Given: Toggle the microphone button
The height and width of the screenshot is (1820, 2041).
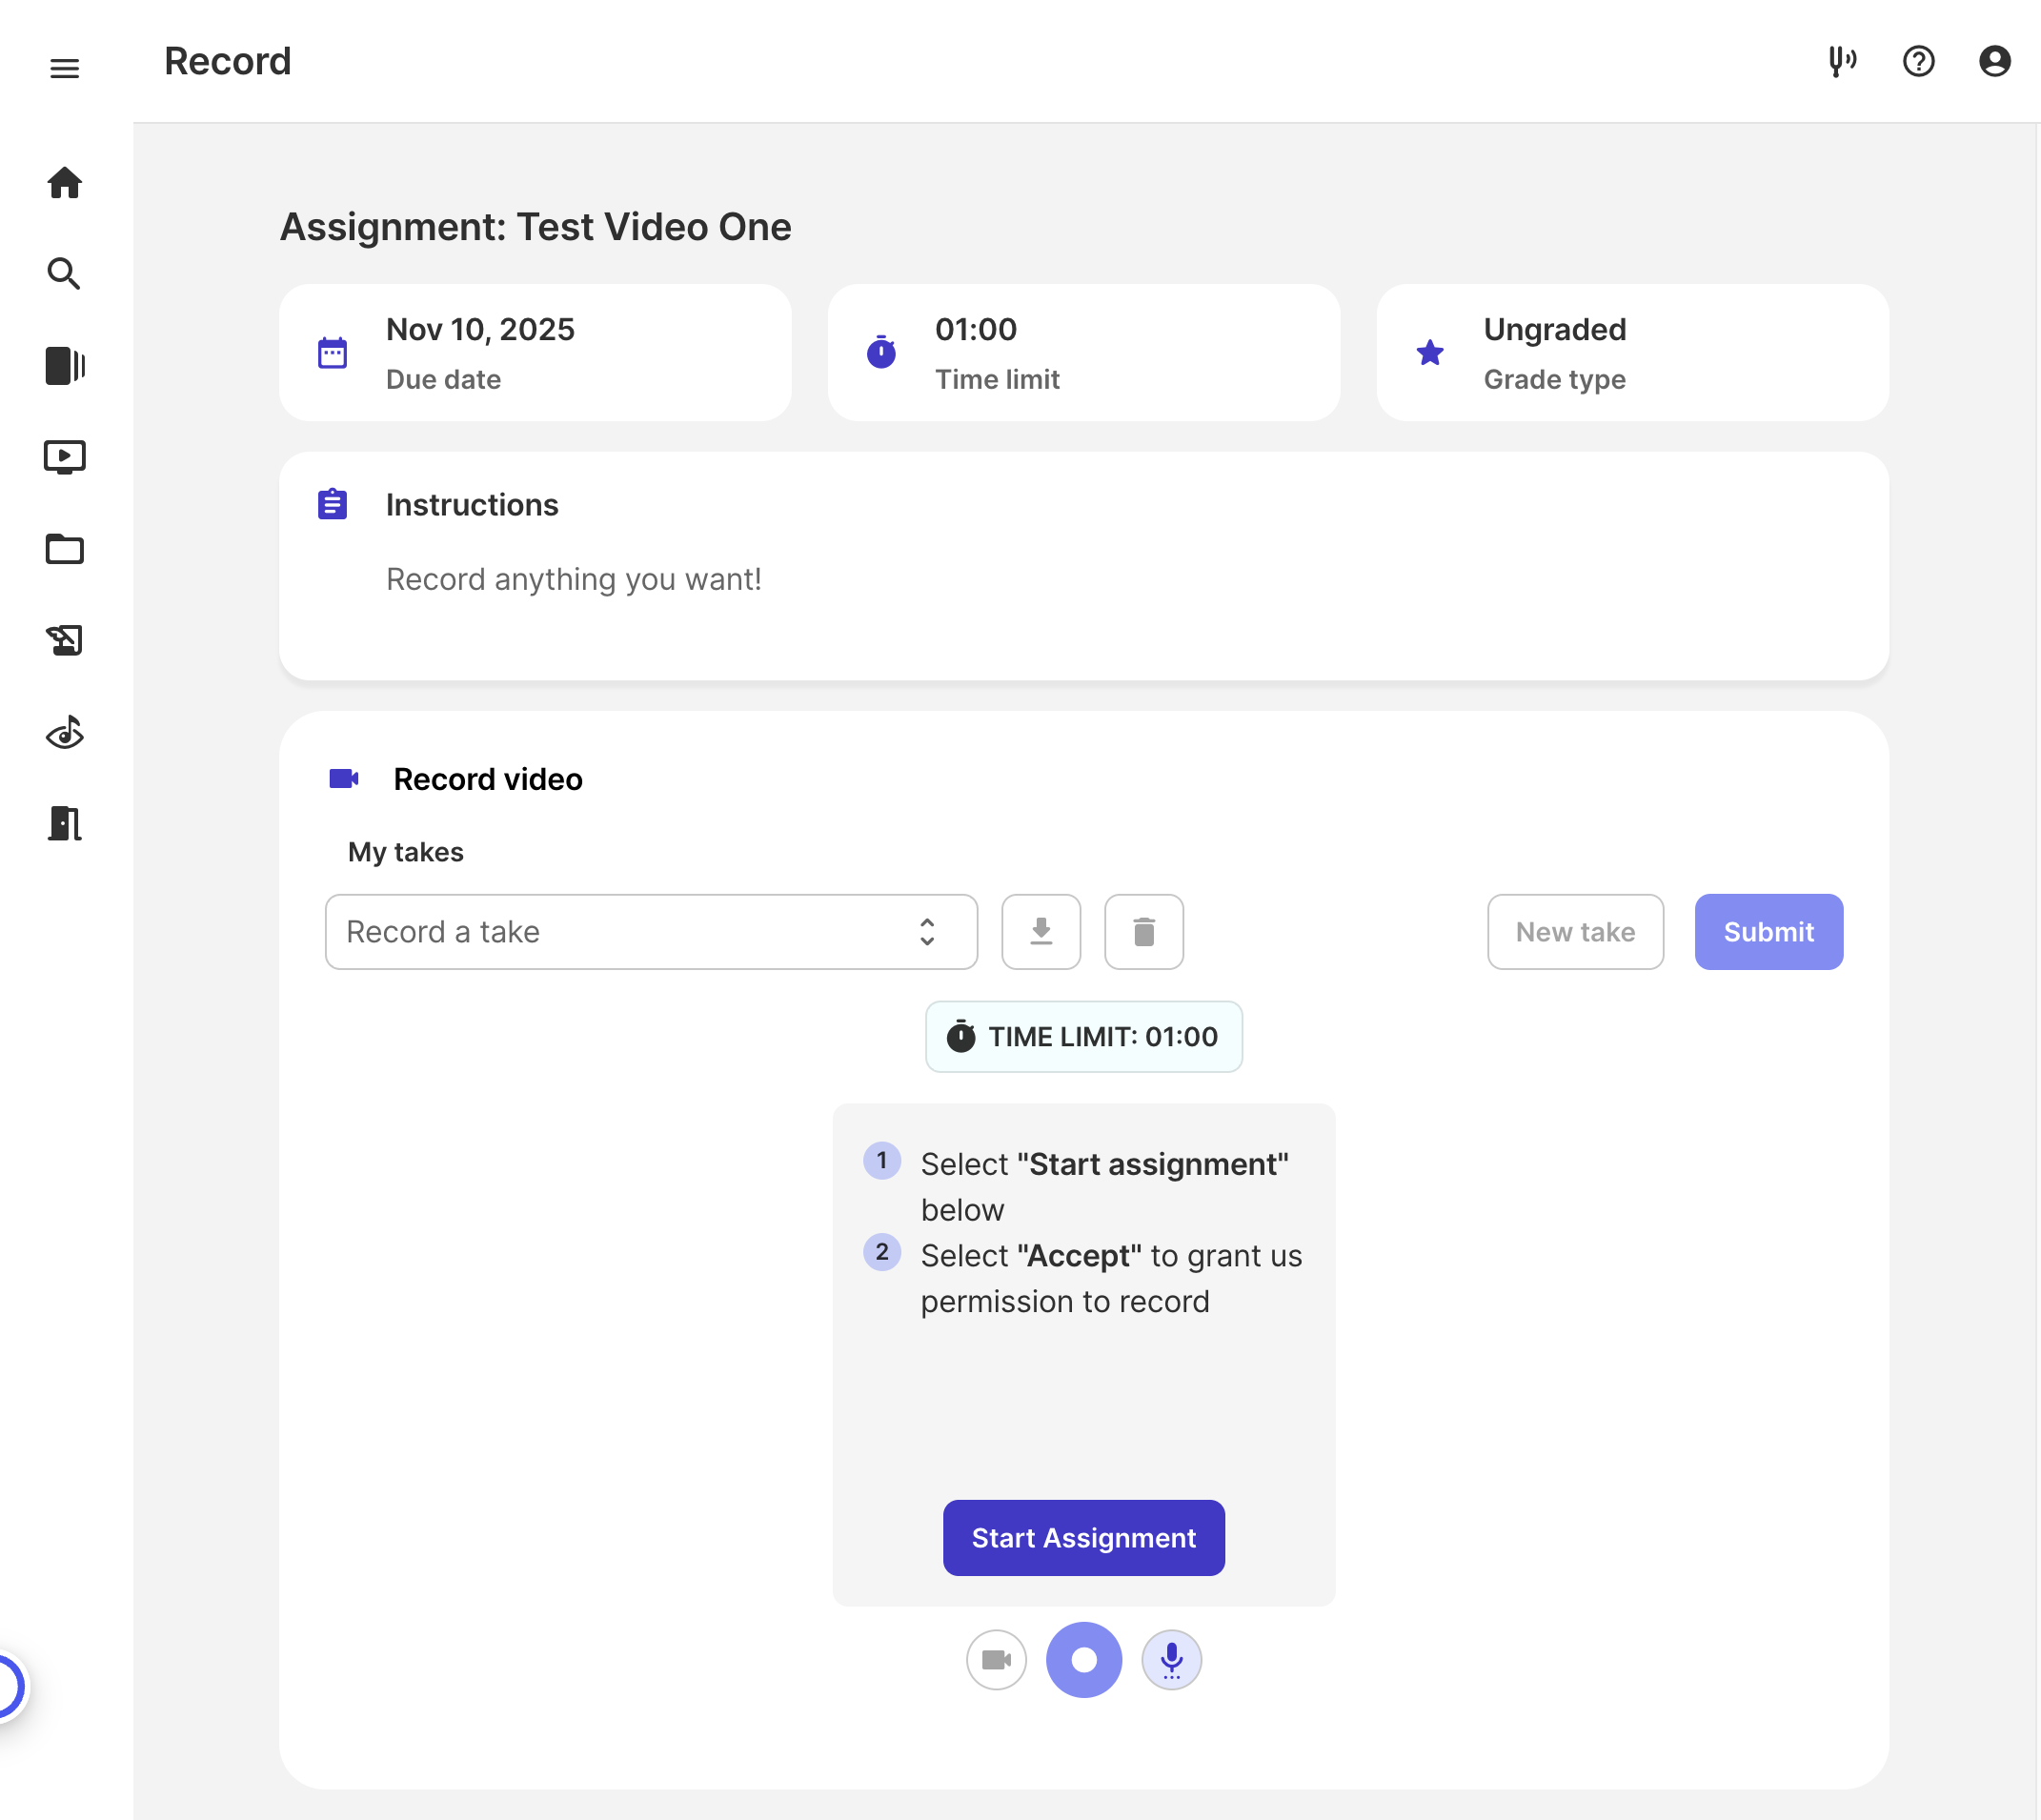Looking at the screenshot, I should 1171,1659.
